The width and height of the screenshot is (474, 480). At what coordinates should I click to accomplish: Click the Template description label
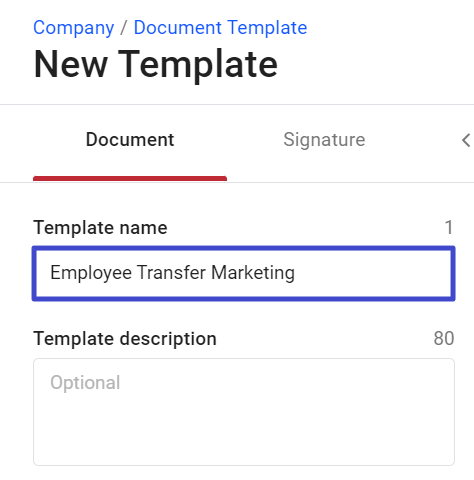125,339
